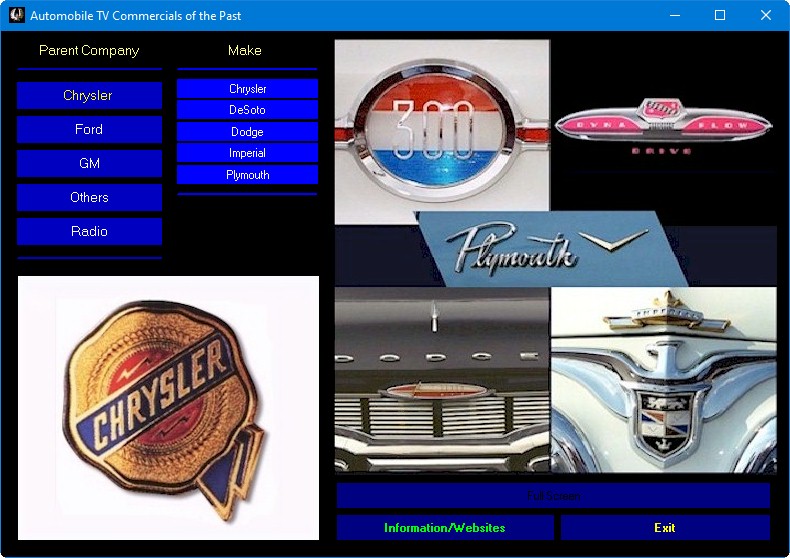Click the "Parent Company" column heading
The width and height of the screenshot is (790, 558).
click(89, 50)
